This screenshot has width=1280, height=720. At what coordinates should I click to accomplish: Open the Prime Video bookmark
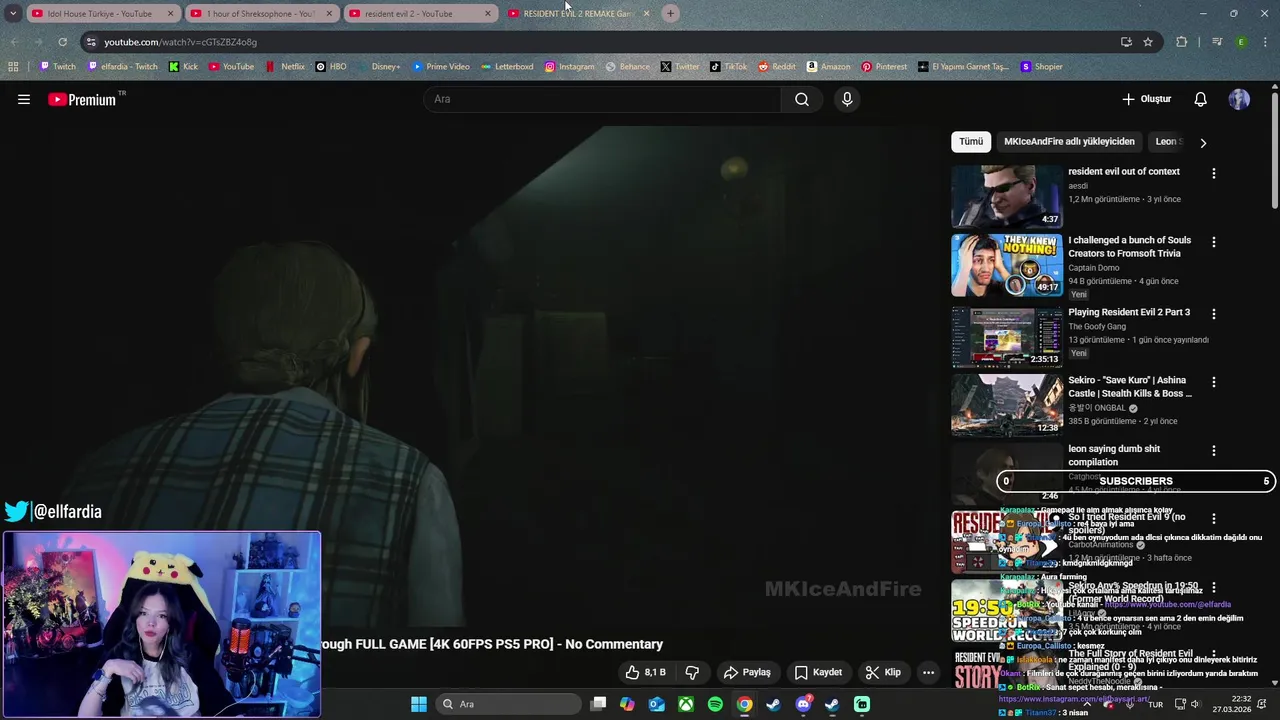click(x=440, y=67)
